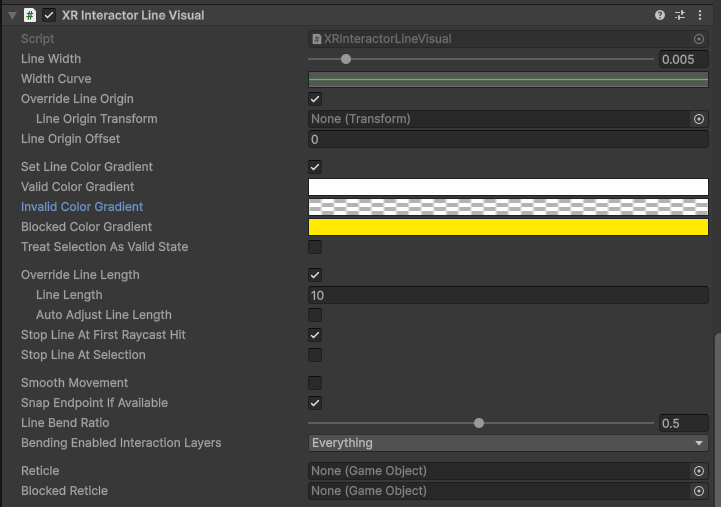
Task: Enable Smooth Movement checkbox
Action: (315, 383)
